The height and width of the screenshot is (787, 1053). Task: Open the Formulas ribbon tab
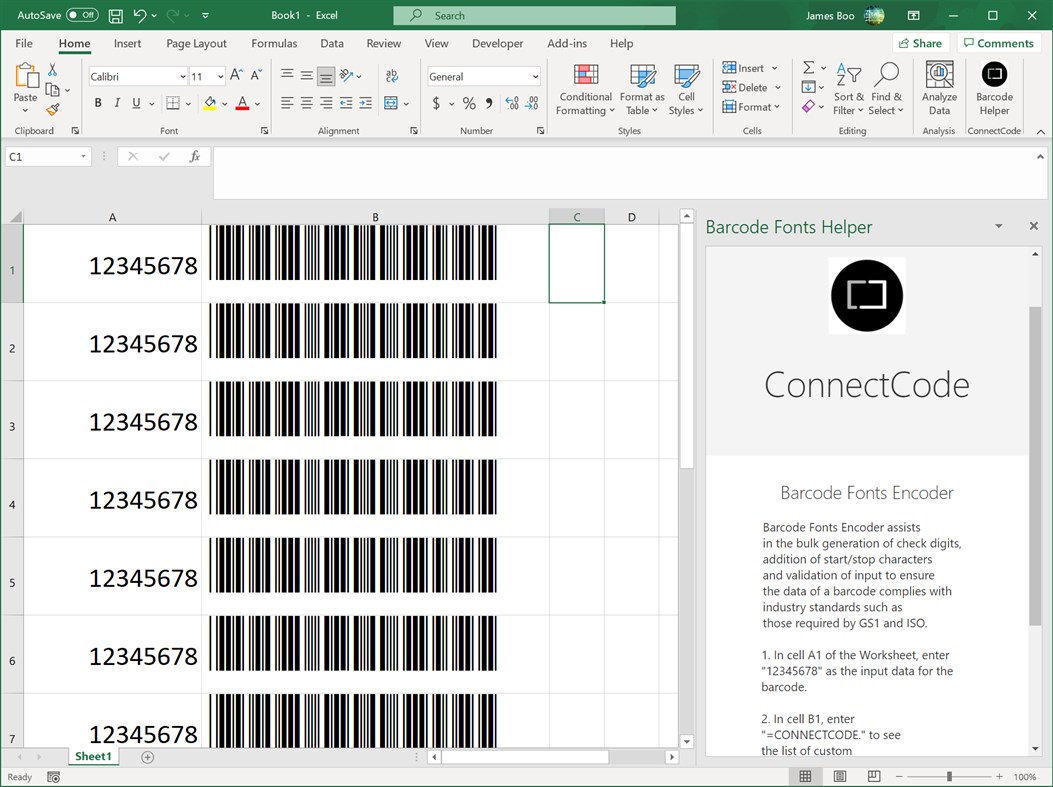coord(273,43)
